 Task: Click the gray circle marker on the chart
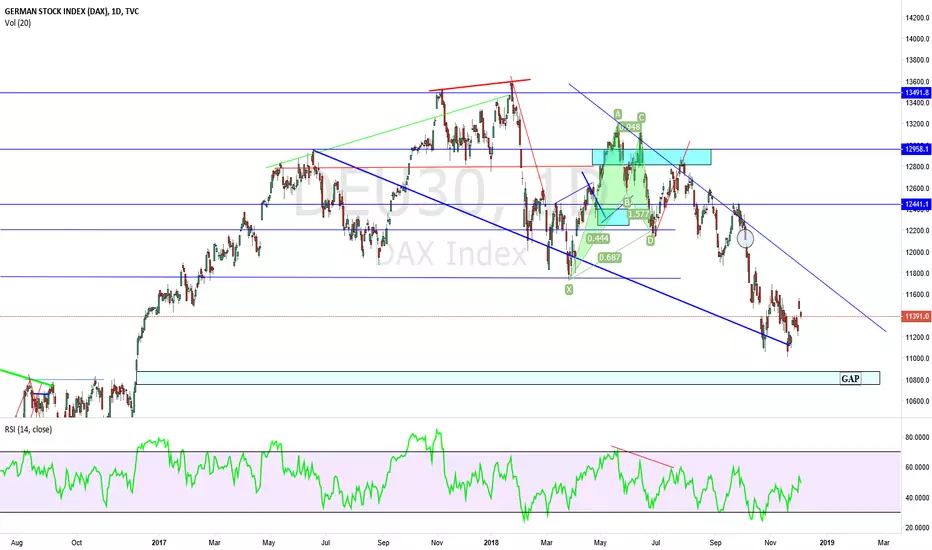click(x=745, y=239)
